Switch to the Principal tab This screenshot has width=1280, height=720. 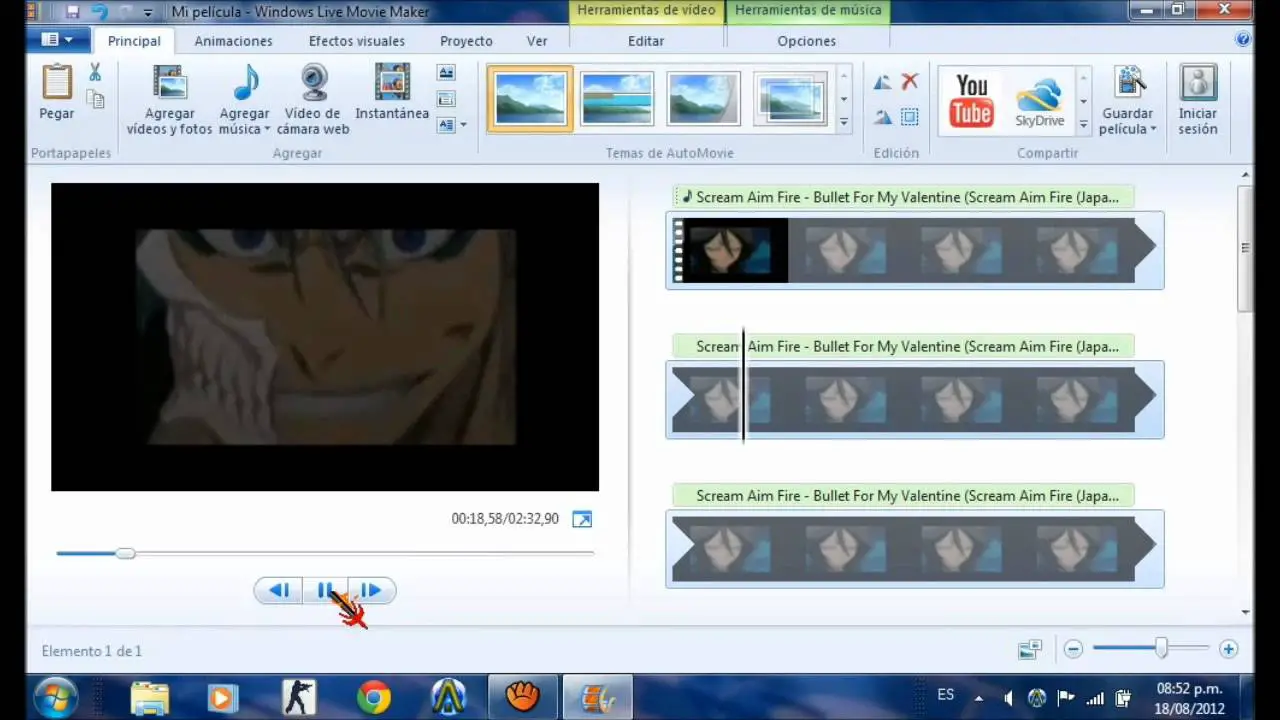[x=134, y=41]
